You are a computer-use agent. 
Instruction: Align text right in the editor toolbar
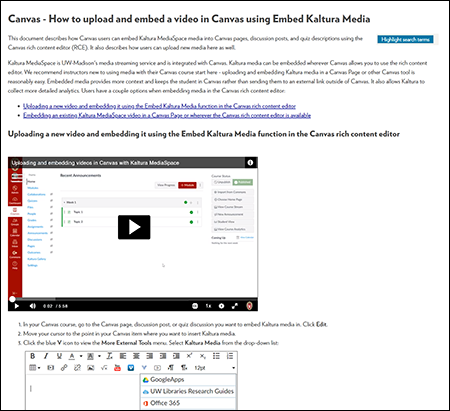tap(150, 356)
